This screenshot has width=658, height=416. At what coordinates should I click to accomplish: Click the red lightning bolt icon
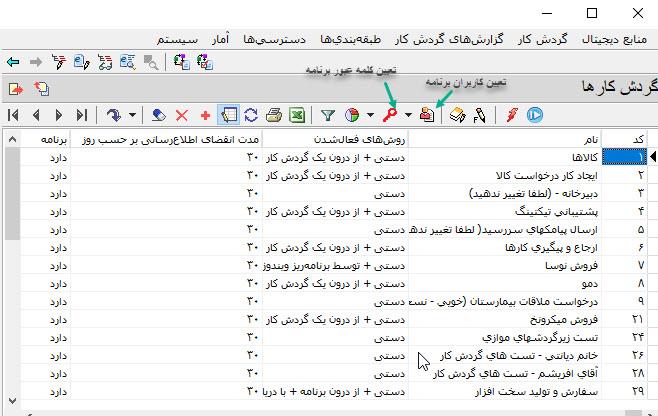coord(512,115)
